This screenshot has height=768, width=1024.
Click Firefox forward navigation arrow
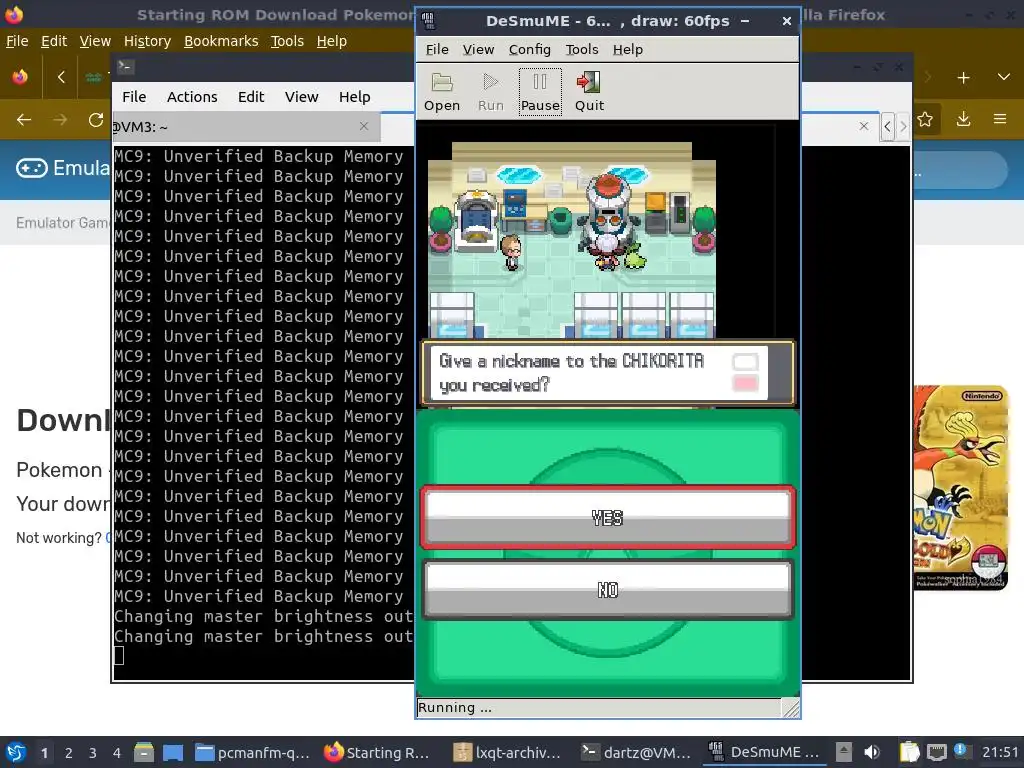click(60, 120)
